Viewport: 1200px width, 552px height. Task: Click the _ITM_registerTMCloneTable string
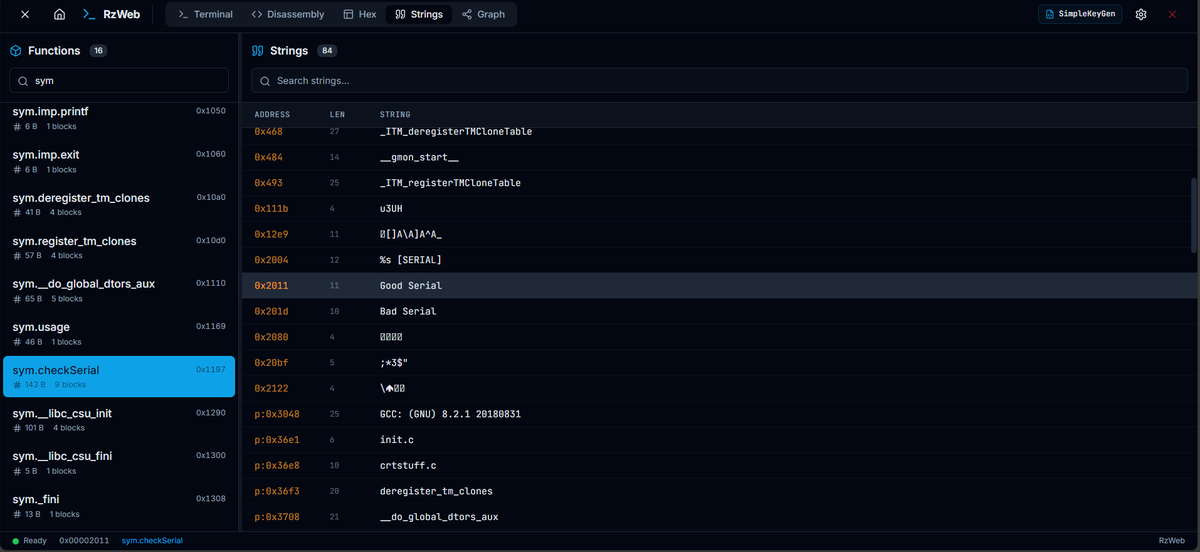[x=450, y=183]
